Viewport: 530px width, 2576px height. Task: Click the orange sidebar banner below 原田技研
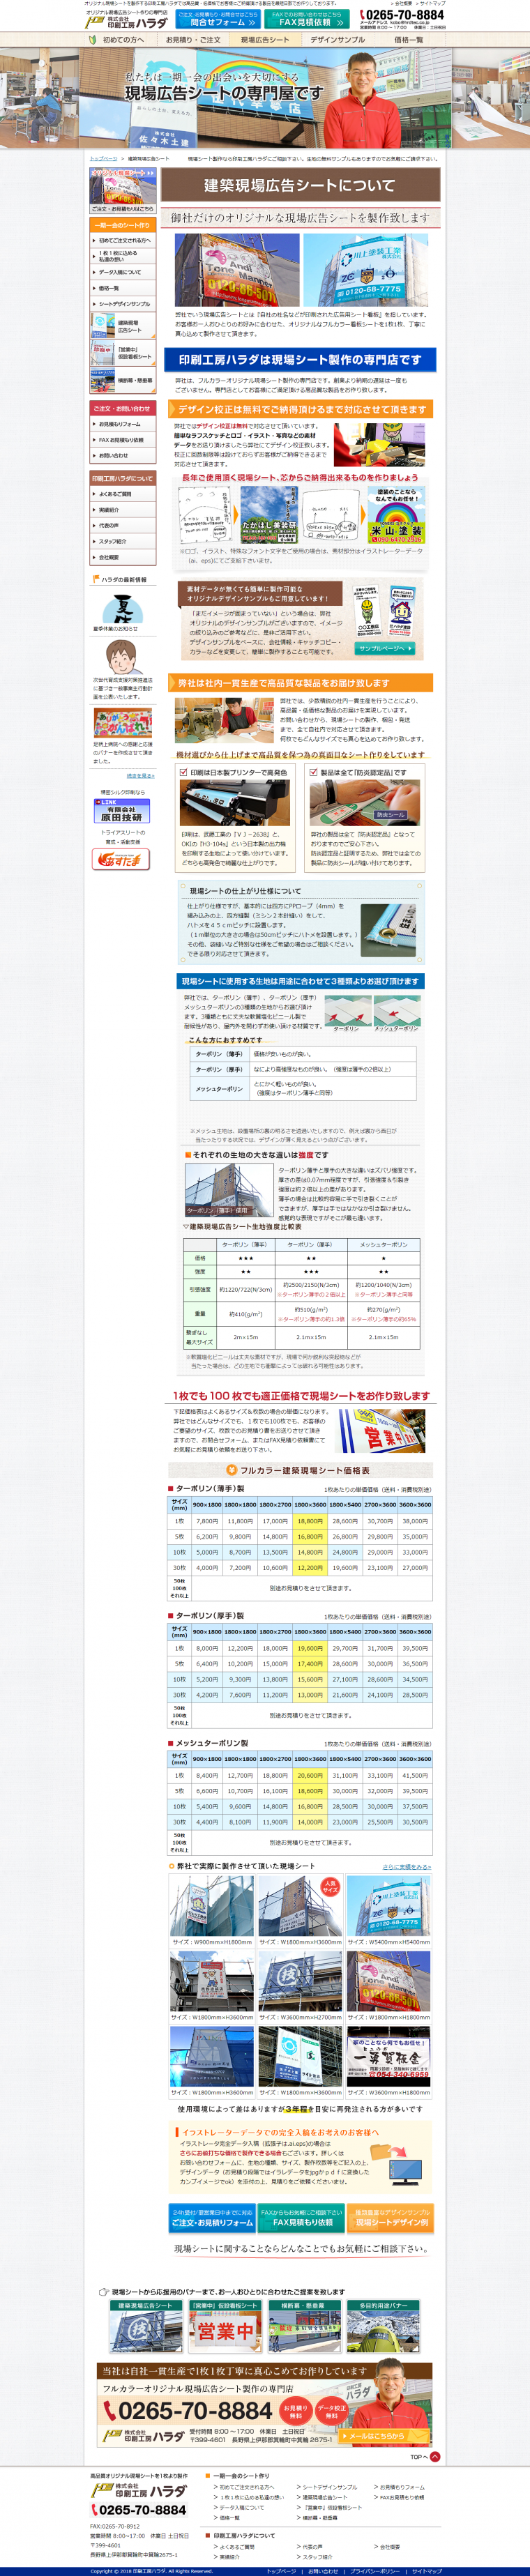point(122,860)
